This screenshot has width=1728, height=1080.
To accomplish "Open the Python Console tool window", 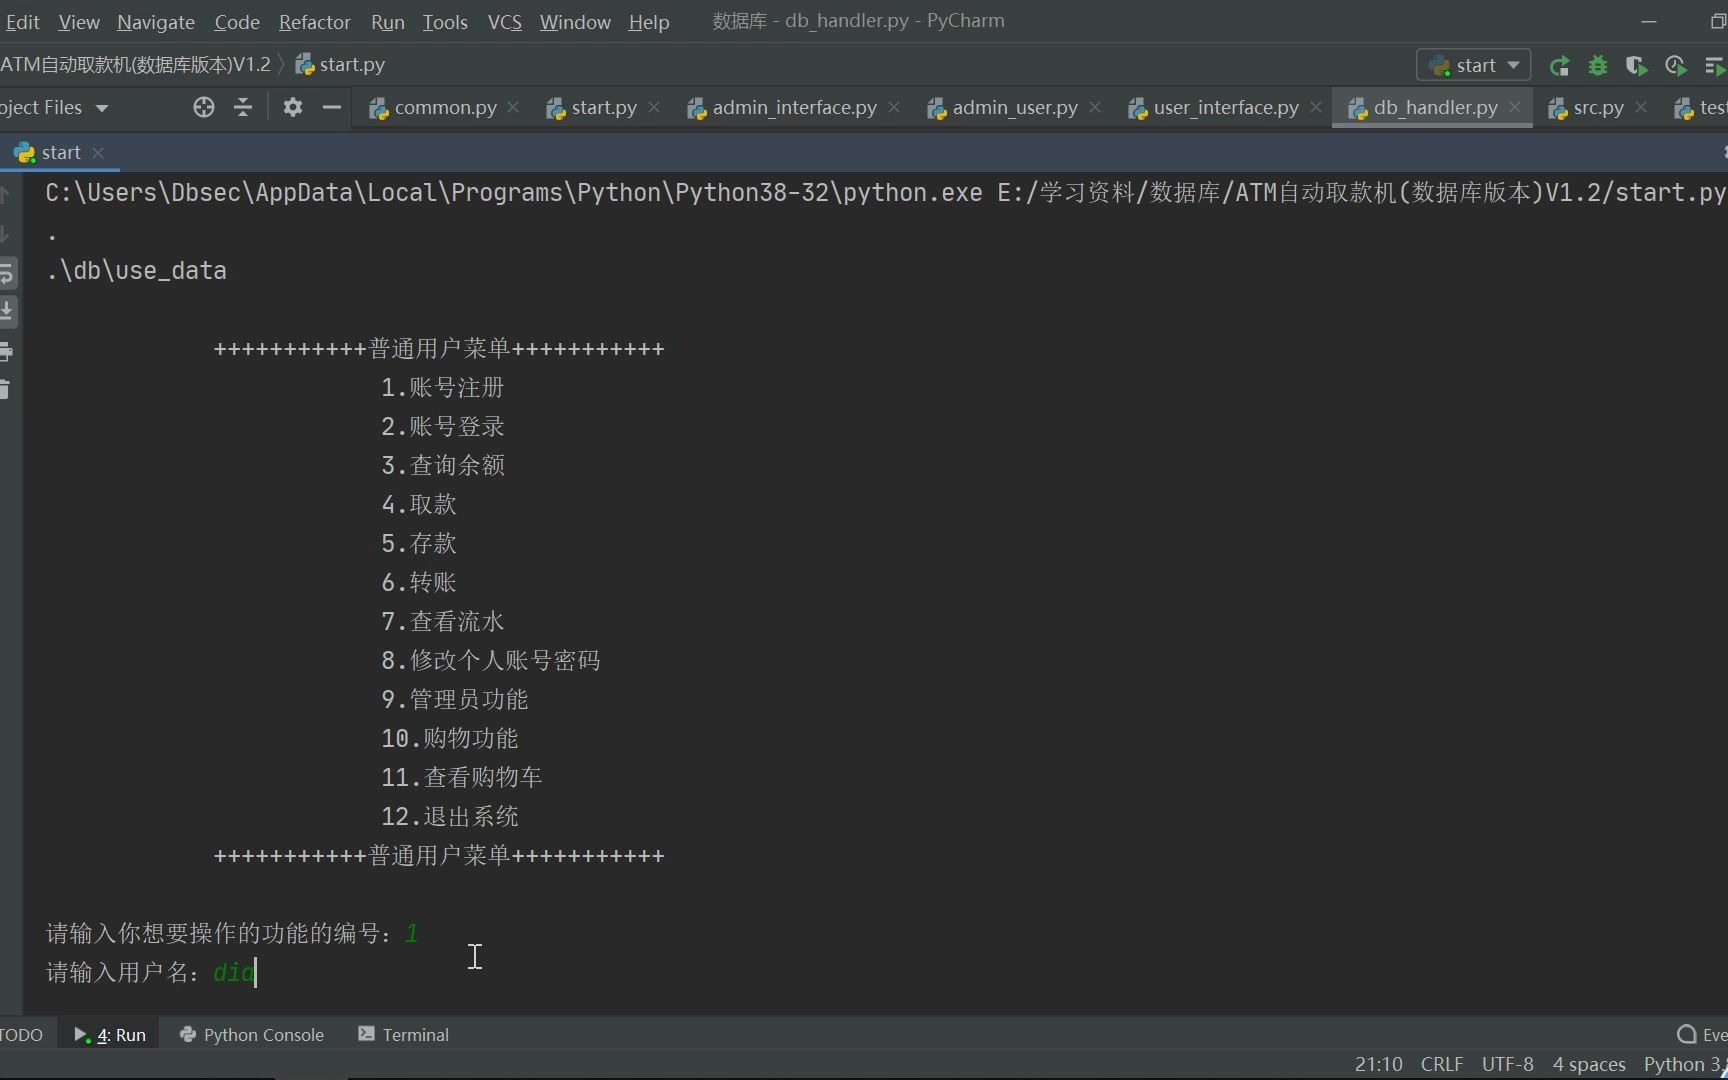I will [252, 1035].
